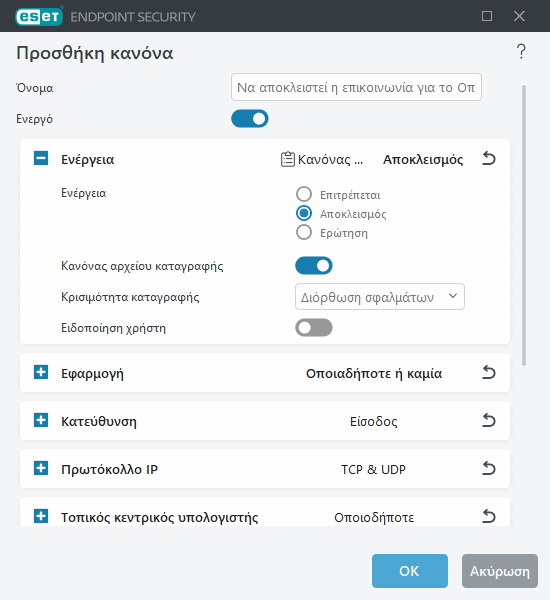This screenshot has width=550, height=600.
Task: Click the Όνομα rule name field
Action: click(x=356, y=87)
